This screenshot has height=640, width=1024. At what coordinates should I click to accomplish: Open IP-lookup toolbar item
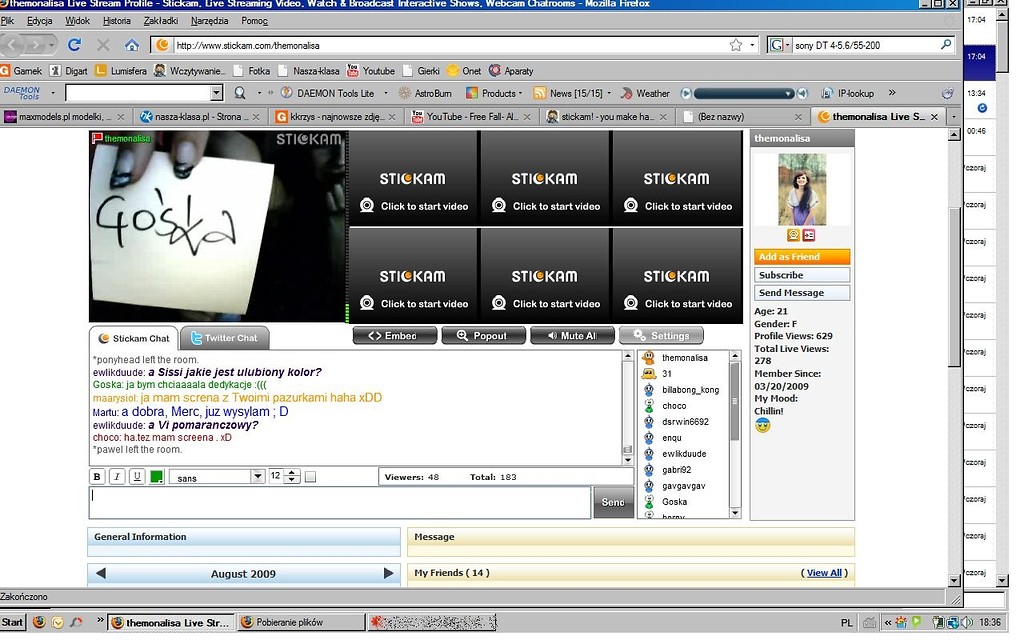click(x=848, y=93)
